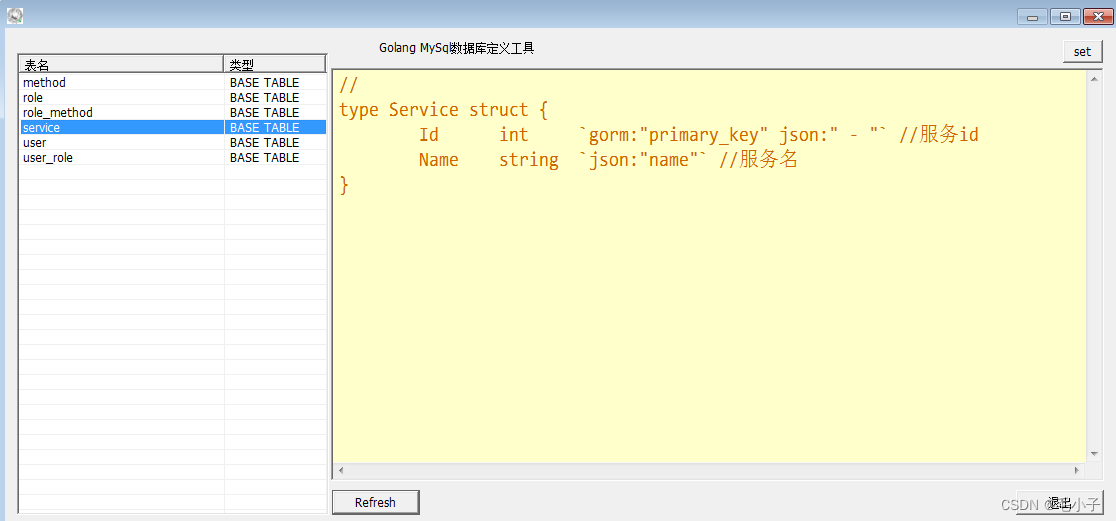Click scroll right arrow under code pane

[1076, 470]
